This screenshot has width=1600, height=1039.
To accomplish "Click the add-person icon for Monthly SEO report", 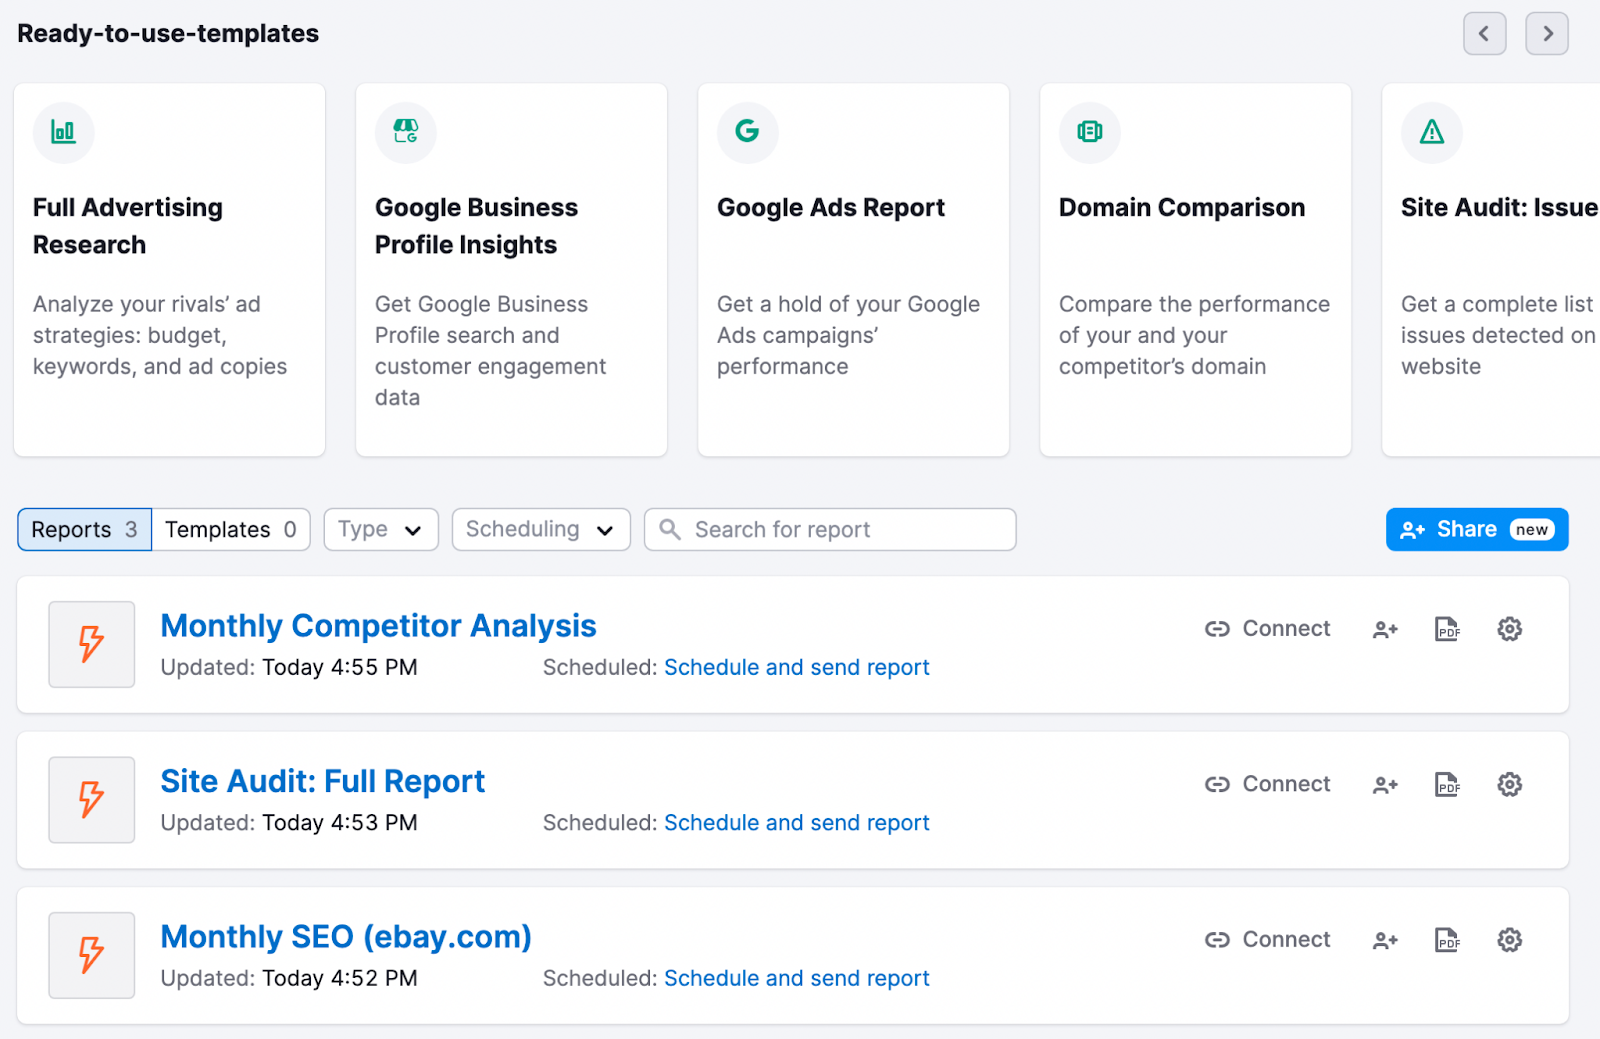I will [1384, 940].
